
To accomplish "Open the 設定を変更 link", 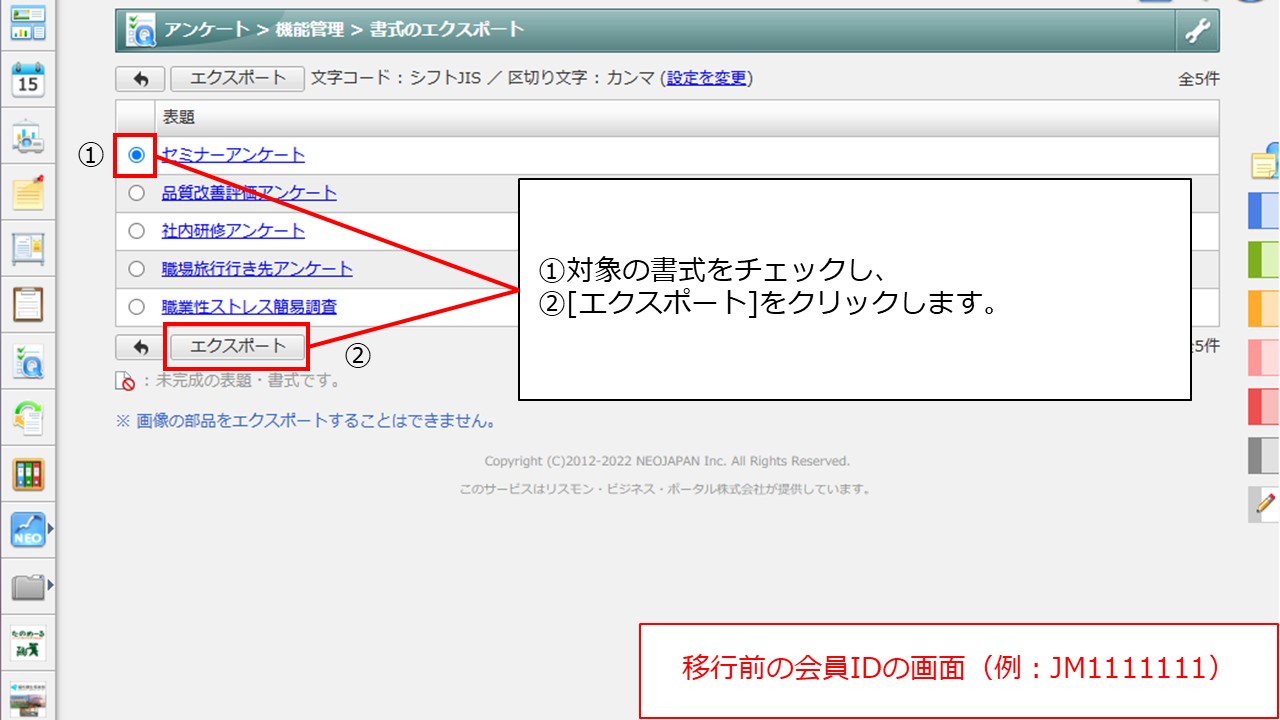I will tap(707, 78).
